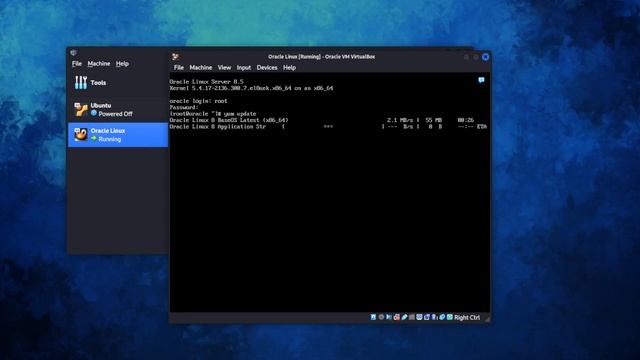This screenshot has height=360, width=640.
Task: Click the Oracle Linux VM title bar icon
Action: 176,57
